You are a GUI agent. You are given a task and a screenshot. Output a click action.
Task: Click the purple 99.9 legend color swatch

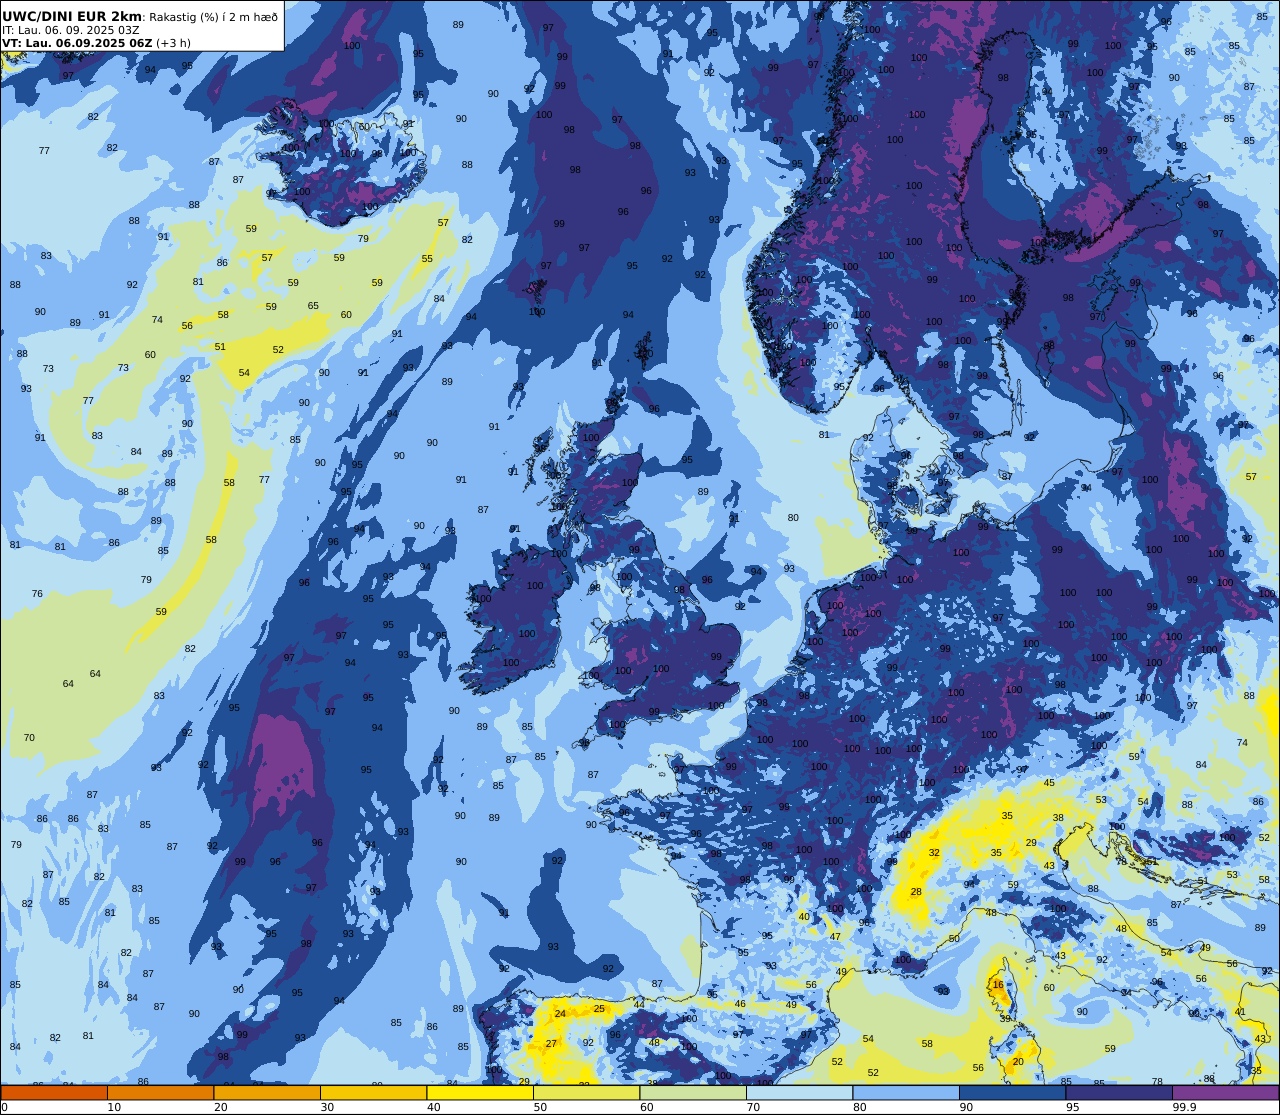click(1225, 1093)
